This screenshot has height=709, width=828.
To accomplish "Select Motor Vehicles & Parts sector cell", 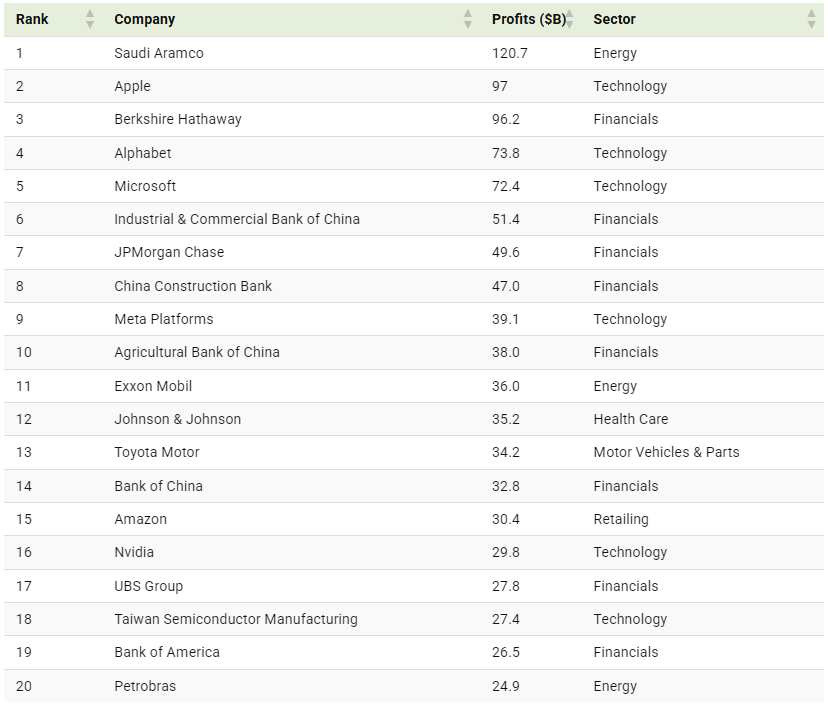I will (x=666, y=452).
